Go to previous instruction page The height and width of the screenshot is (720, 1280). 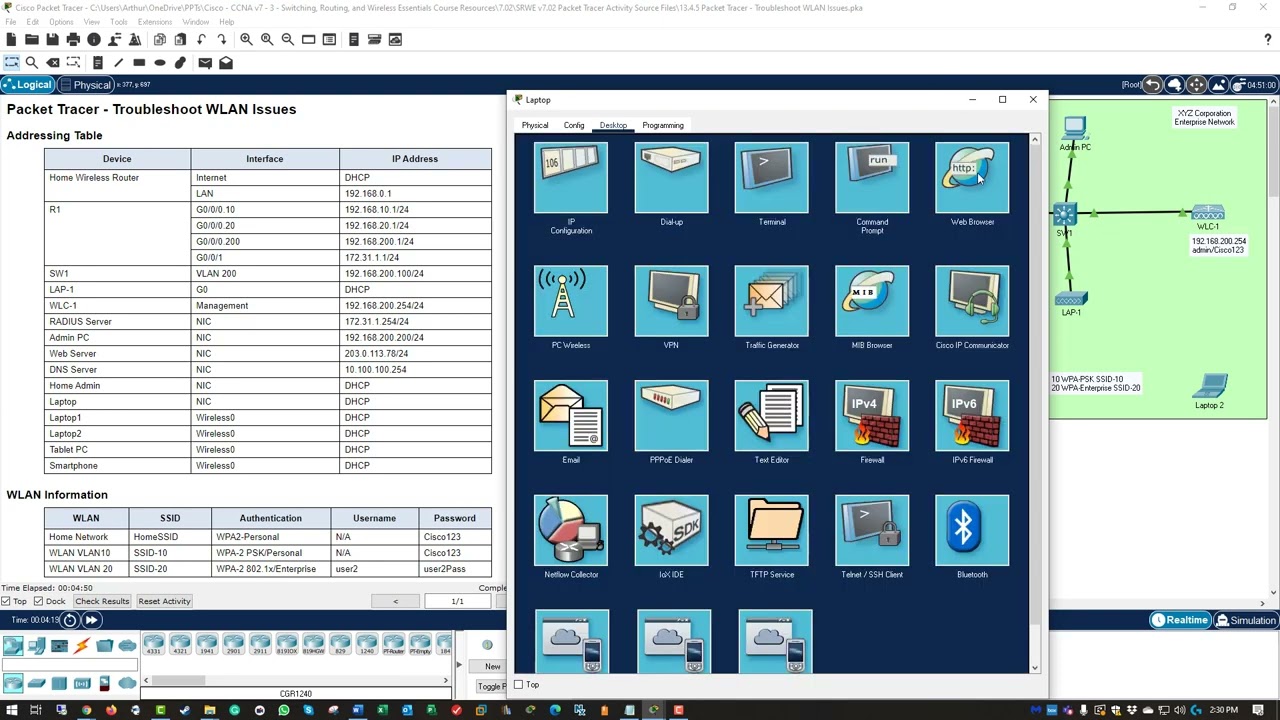pyautogui.click(x=395, y=601)
